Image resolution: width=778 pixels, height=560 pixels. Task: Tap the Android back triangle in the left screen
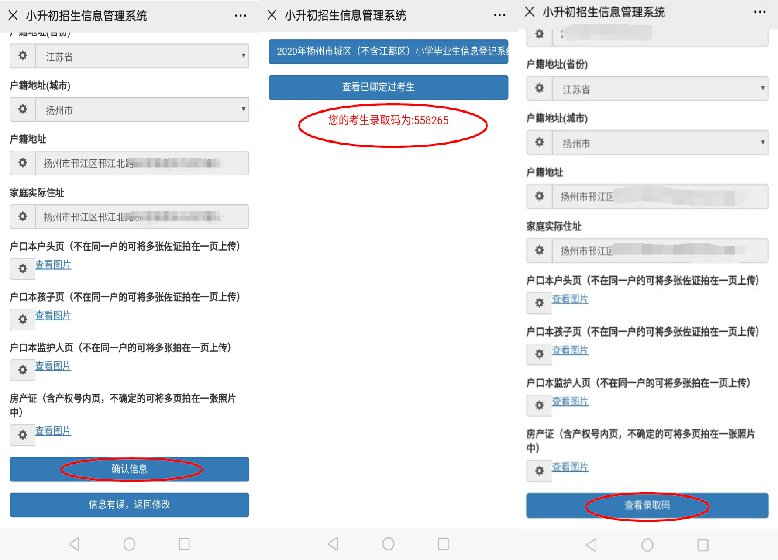(73, 544)
